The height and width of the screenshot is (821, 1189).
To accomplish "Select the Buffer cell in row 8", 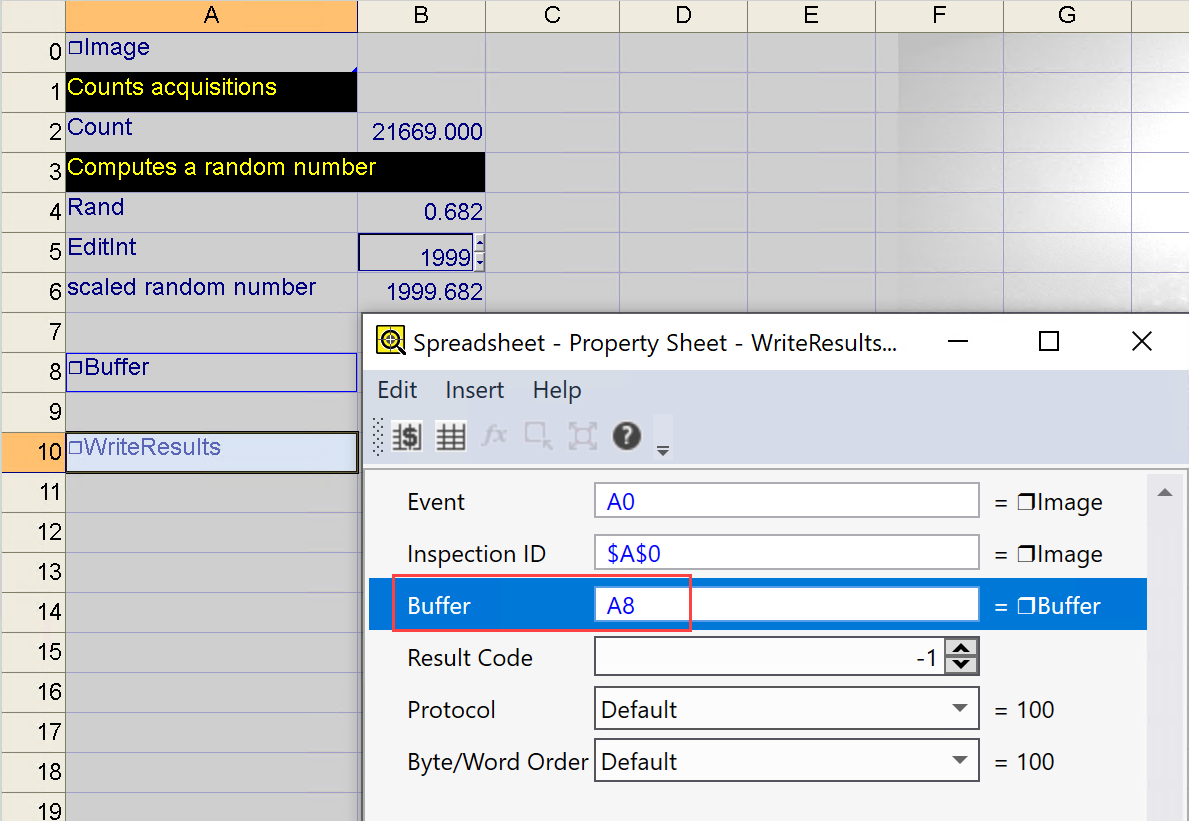I will (x=211, y=372).
